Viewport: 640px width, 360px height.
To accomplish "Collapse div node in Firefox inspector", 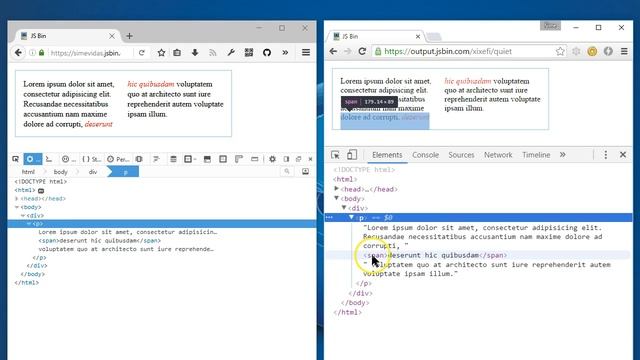I will (x=23, y=216).
